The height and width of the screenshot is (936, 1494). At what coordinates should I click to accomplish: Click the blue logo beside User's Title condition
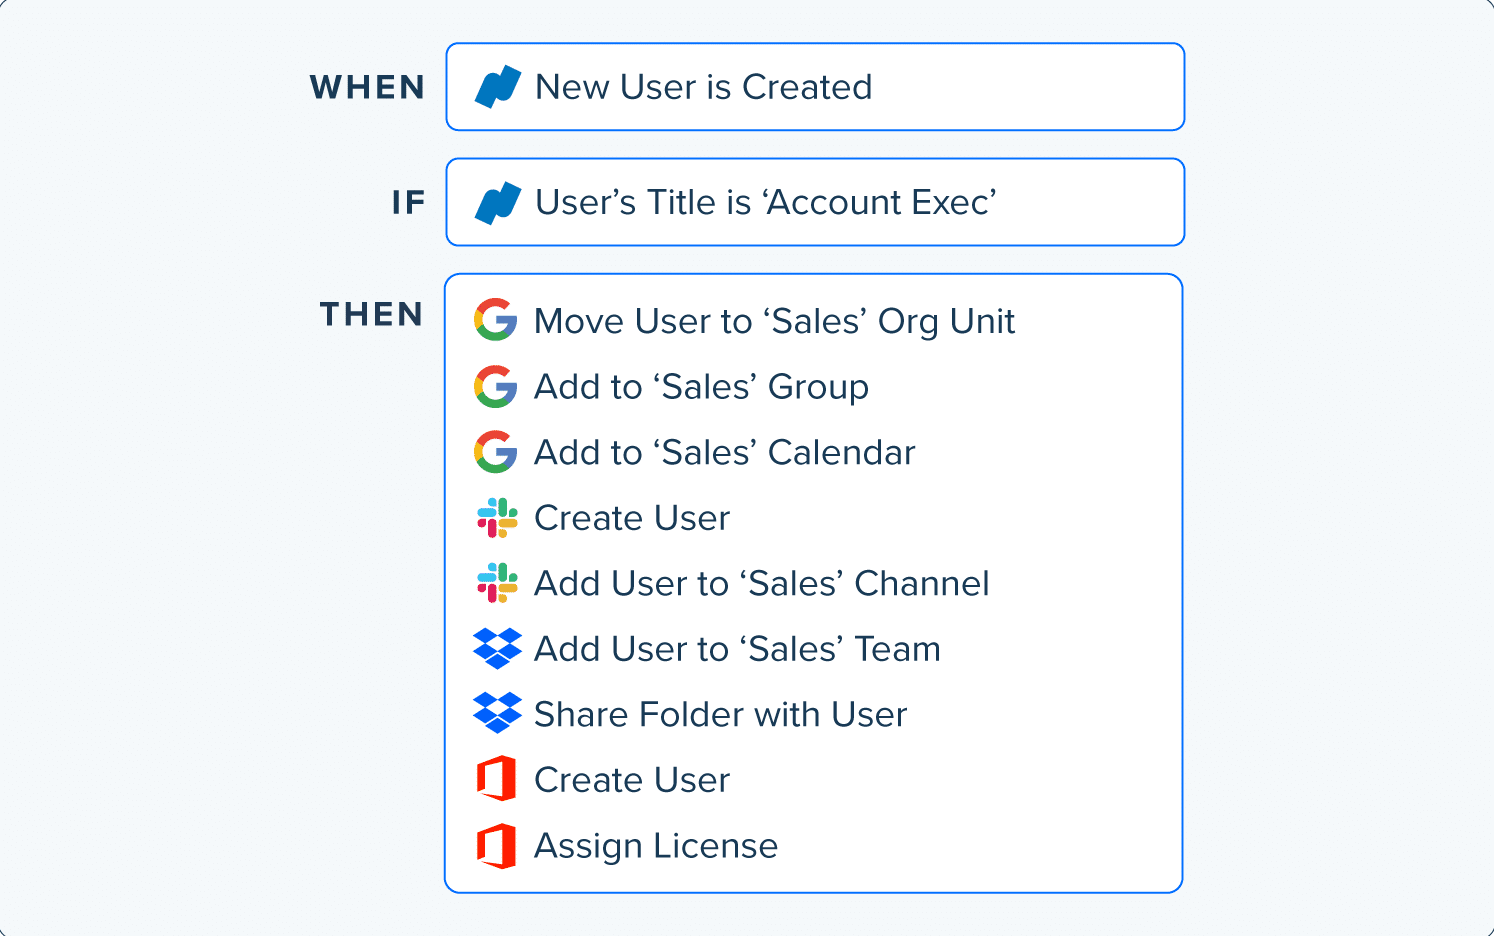(x=498, y=203)
